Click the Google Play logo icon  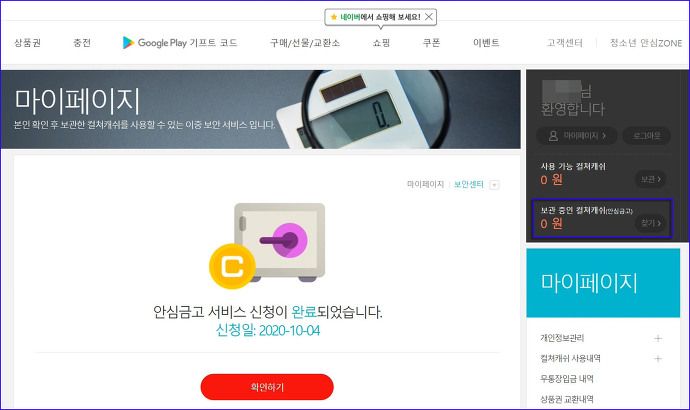(128, 42)
